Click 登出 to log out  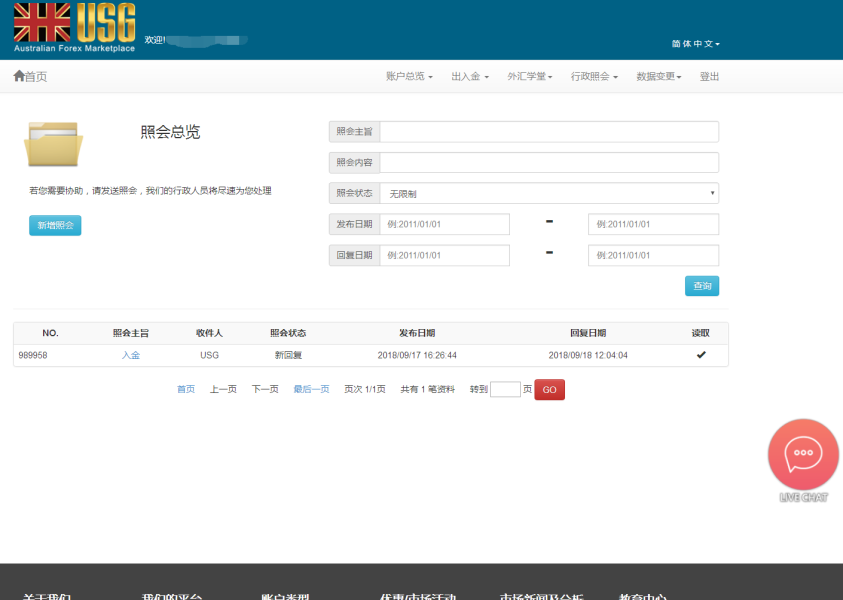709,77
